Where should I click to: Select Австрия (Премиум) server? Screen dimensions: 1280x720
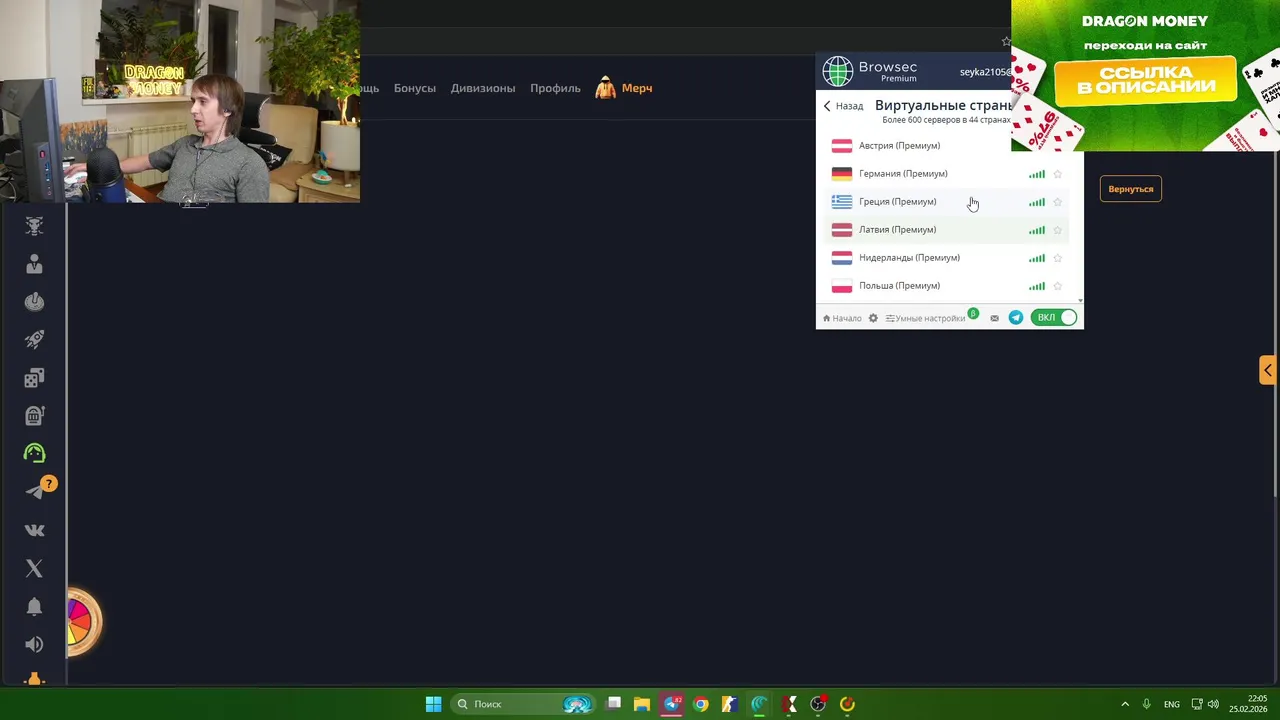click(x=948, y=146)
